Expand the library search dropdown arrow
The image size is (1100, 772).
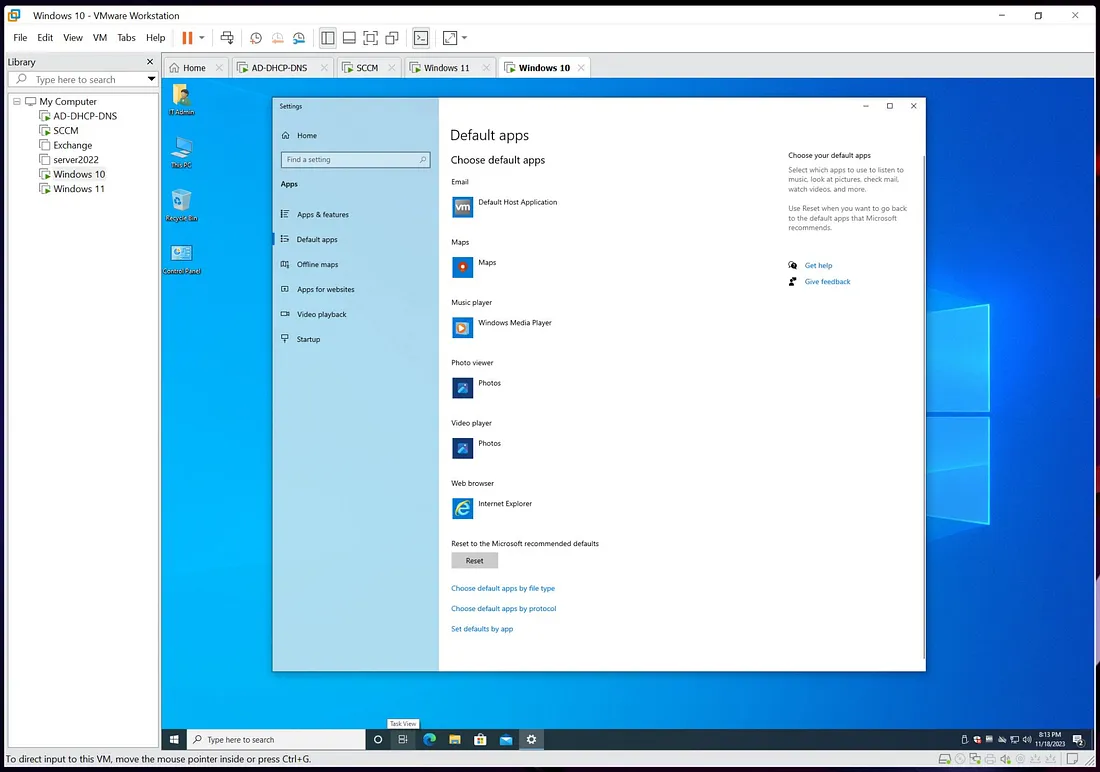(151, 80)
